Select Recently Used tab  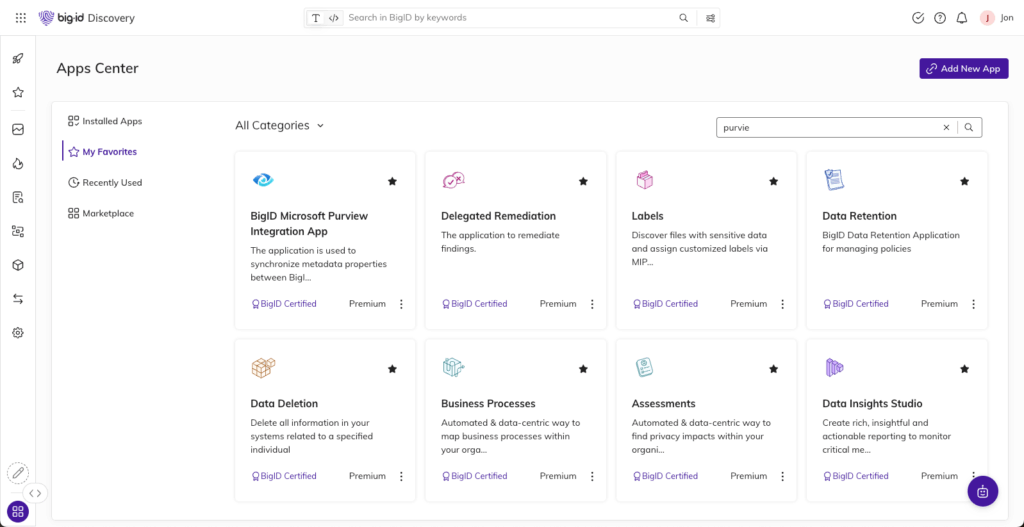point(104,182)
